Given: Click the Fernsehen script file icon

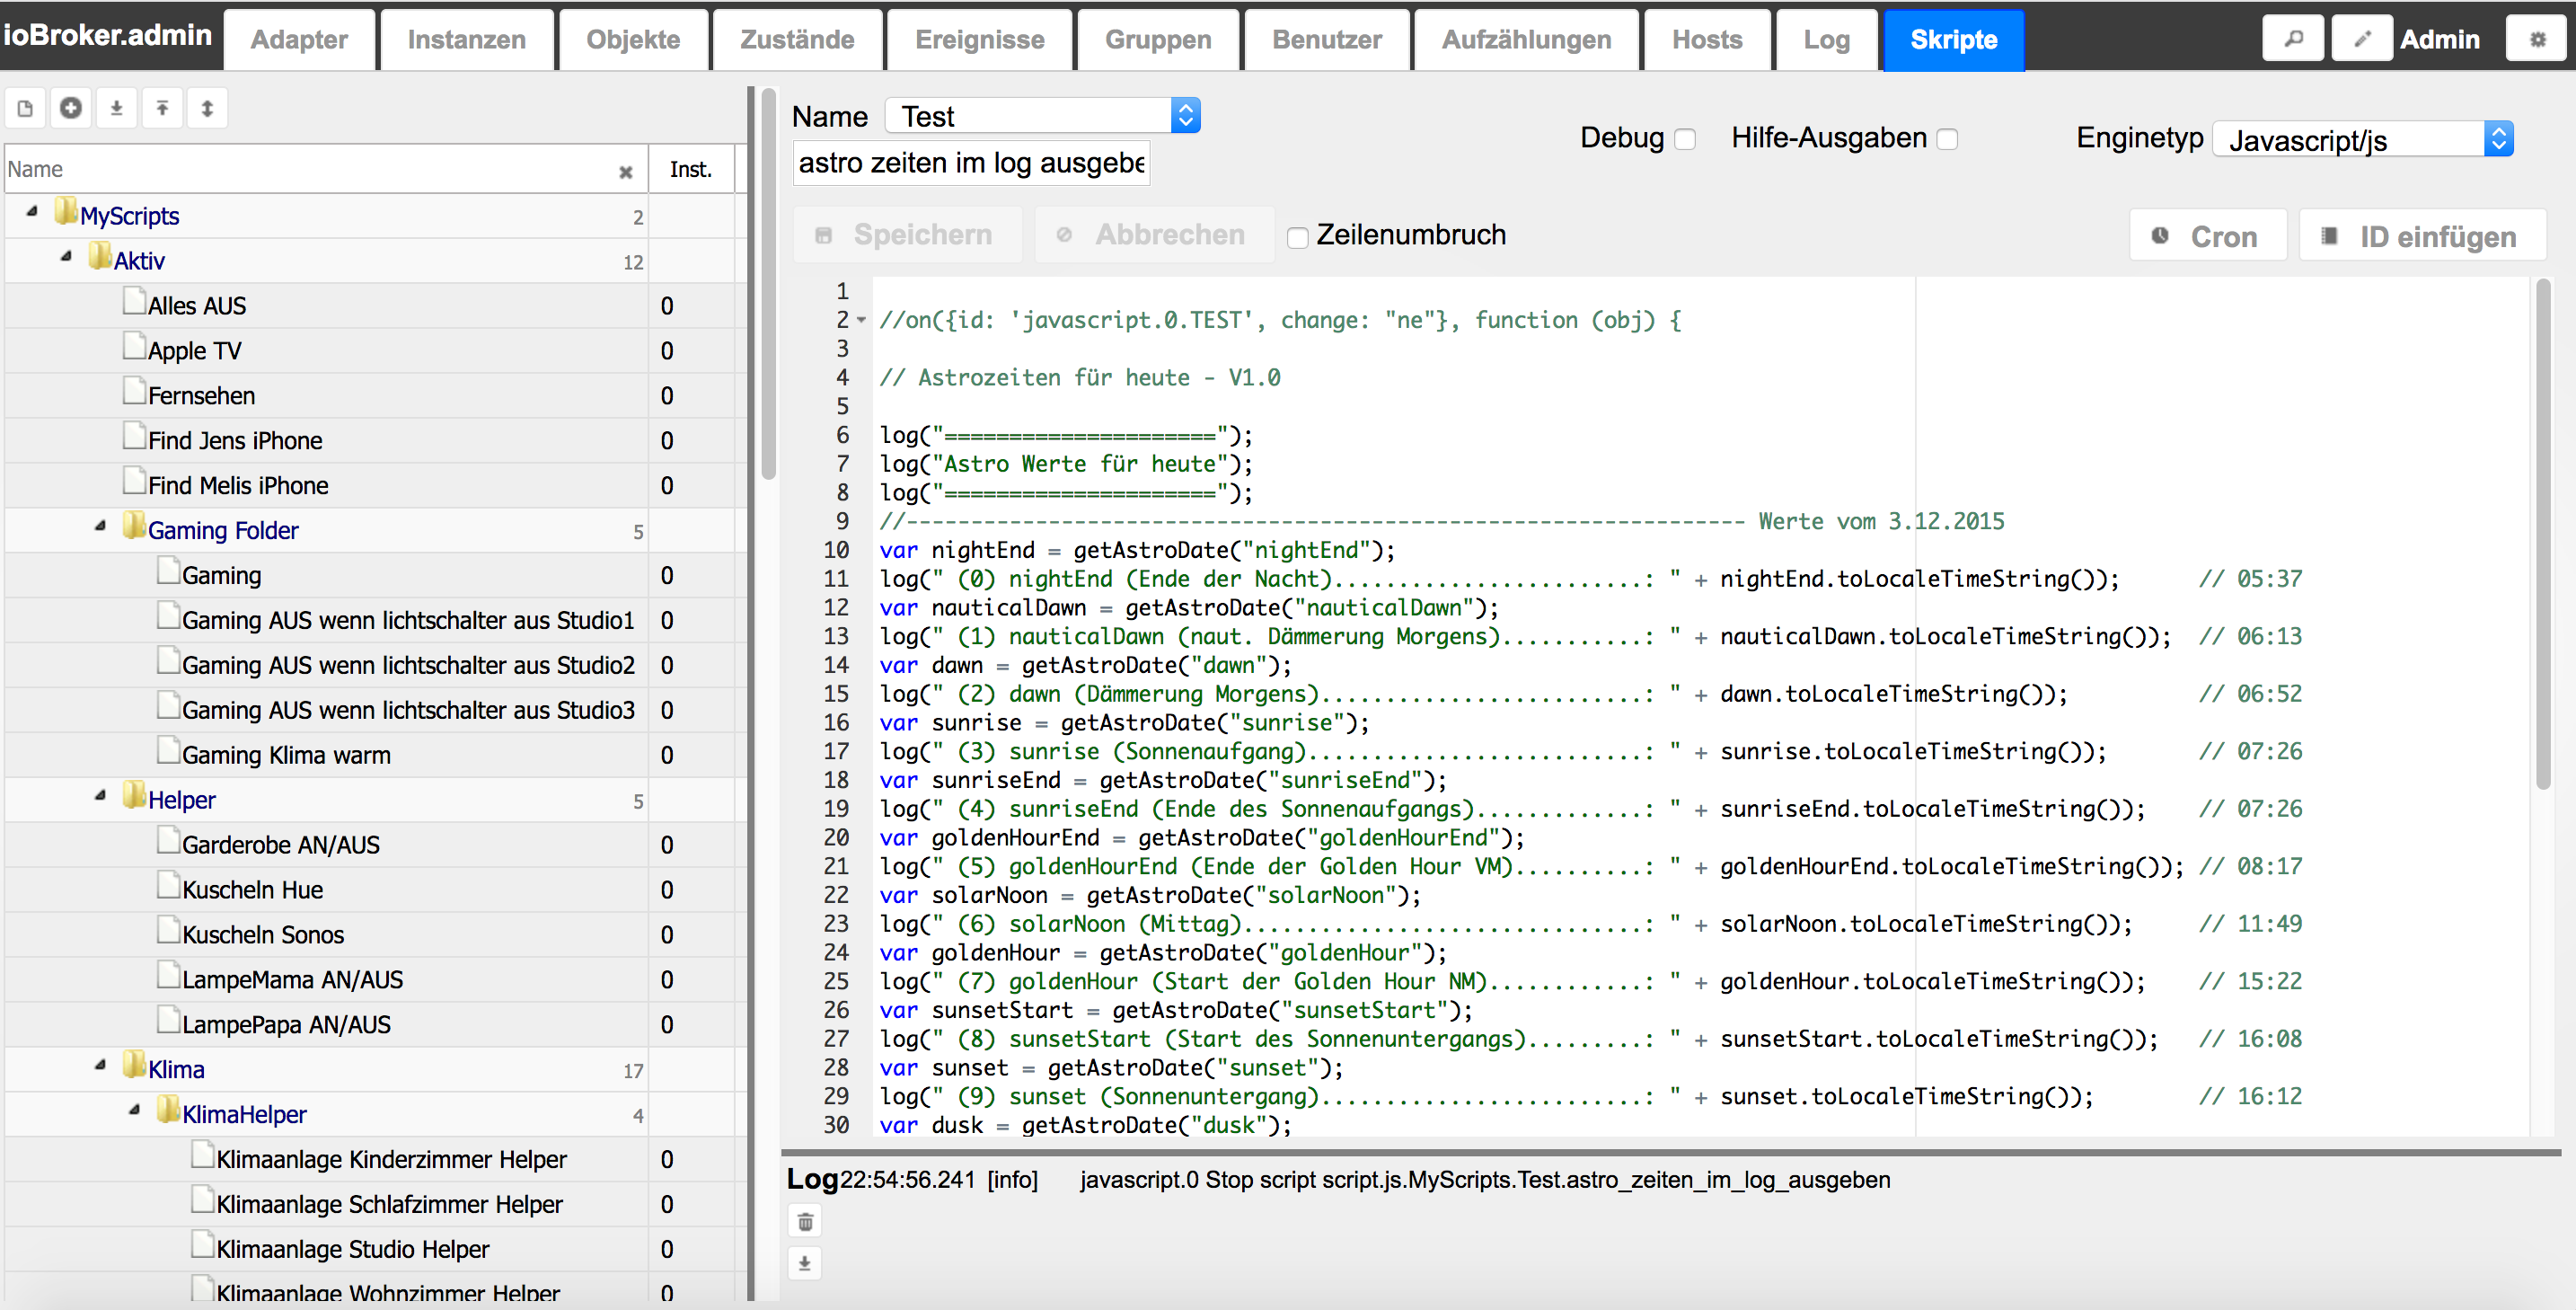Looking at the screenshot, I should [x=134, y=392].
